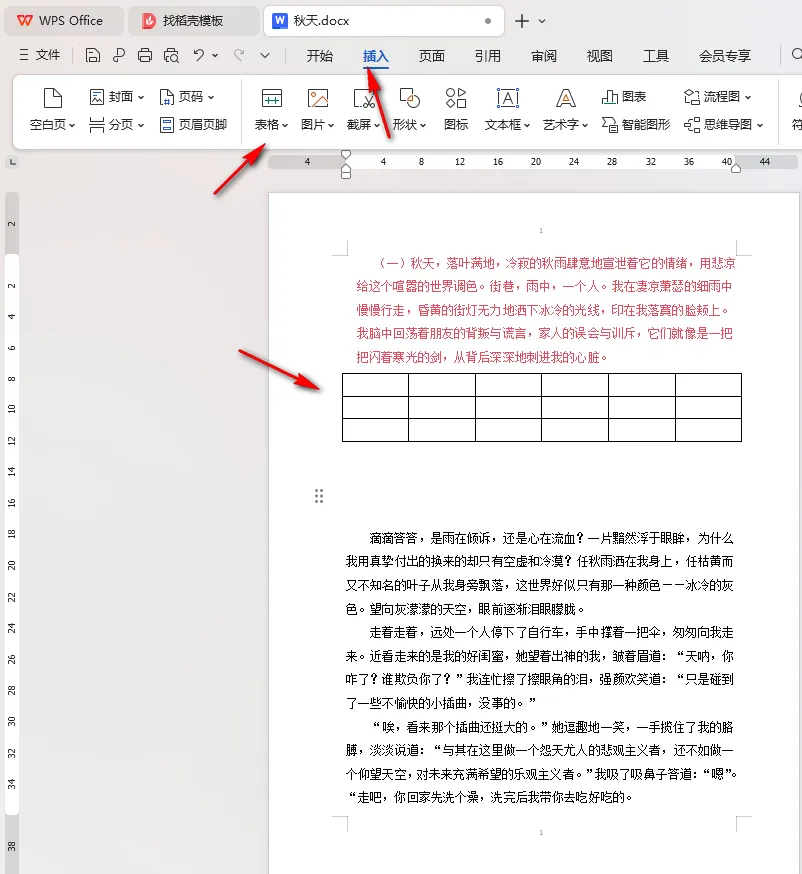802x874 pixels.
Task: Expand the Cover dropdown arrow
Action: point(141,98)
